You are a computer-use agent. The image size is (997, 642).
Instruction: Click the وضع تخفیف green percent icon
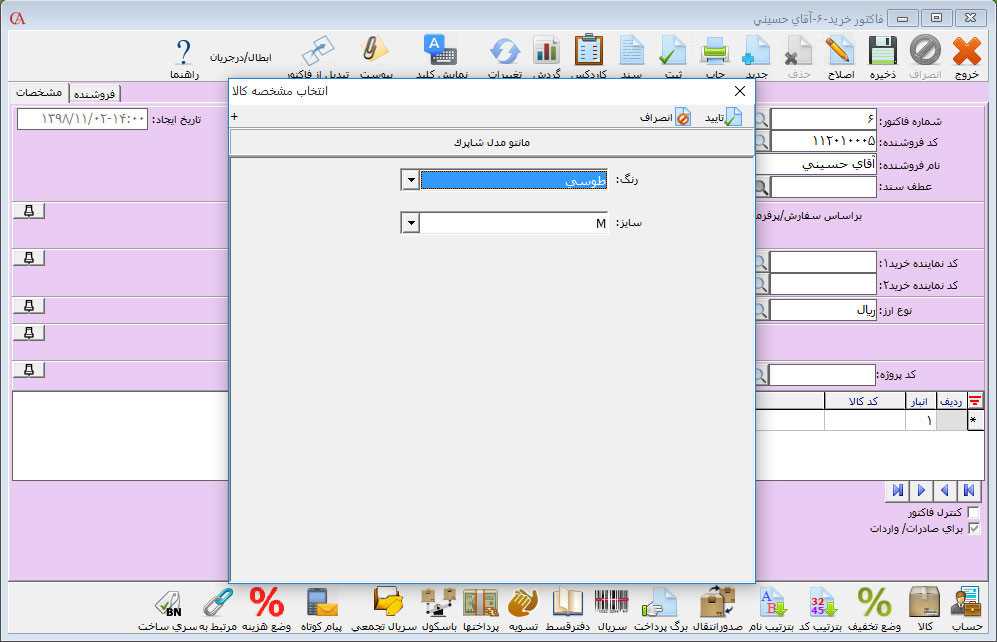point(875,603)
